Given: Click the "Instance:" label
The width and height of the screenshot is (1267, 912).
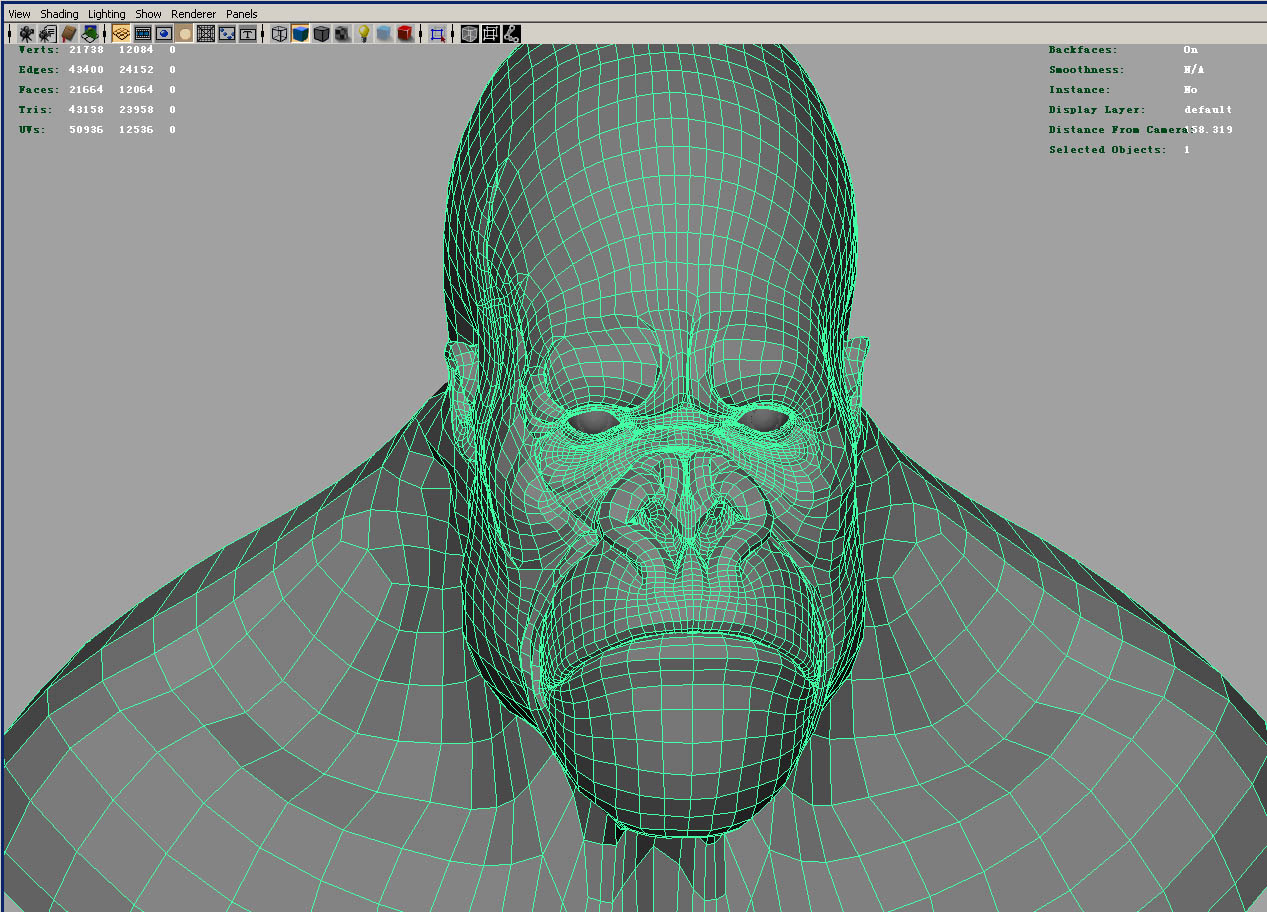Looking at the screenshot, I should tap(1080, 90).
